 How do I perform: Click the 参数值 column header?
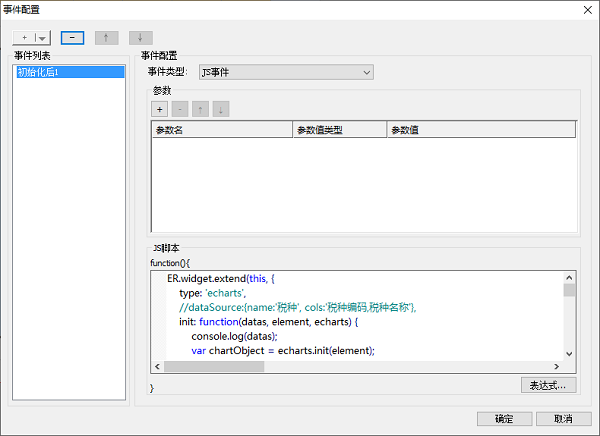[480, 129]
